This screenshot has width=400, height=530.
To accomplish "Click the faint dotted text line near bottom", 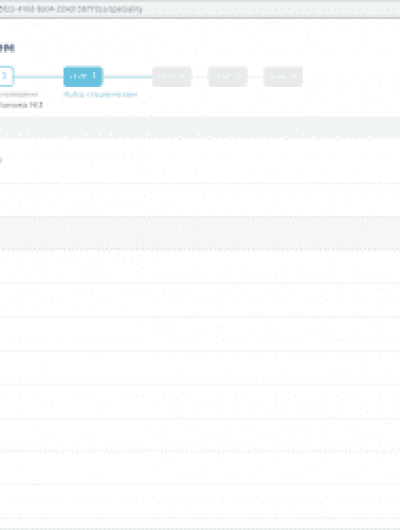I will pos(200,451).
